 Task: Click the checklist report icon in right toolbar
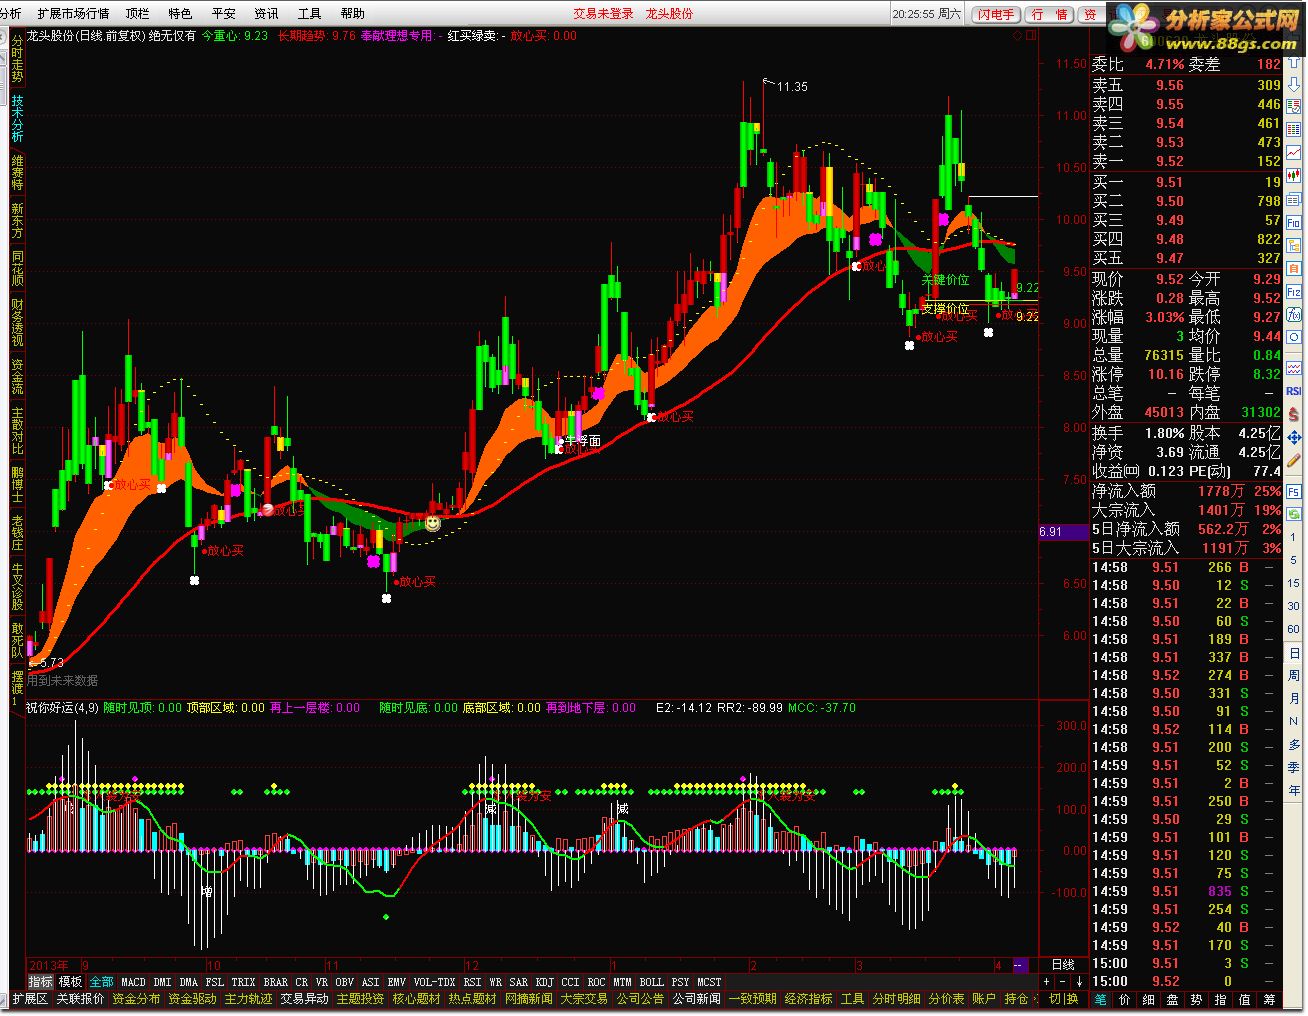coord(1293,106)
